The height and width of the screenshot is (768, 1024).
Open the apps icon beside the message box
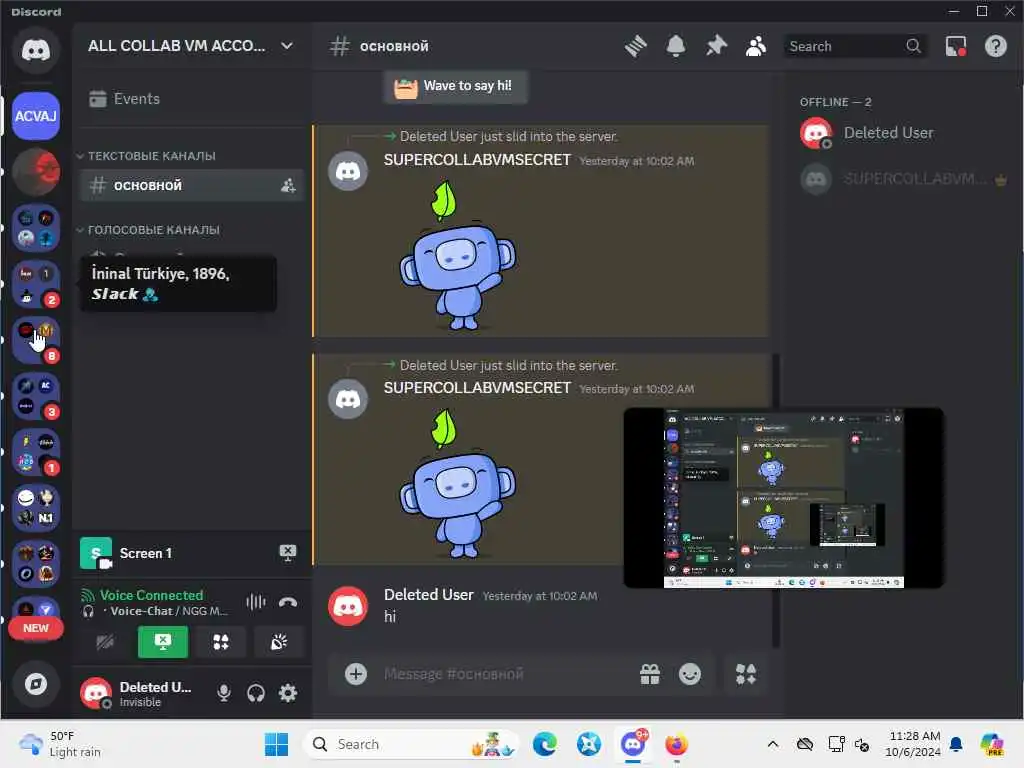(x=746, y=674)
